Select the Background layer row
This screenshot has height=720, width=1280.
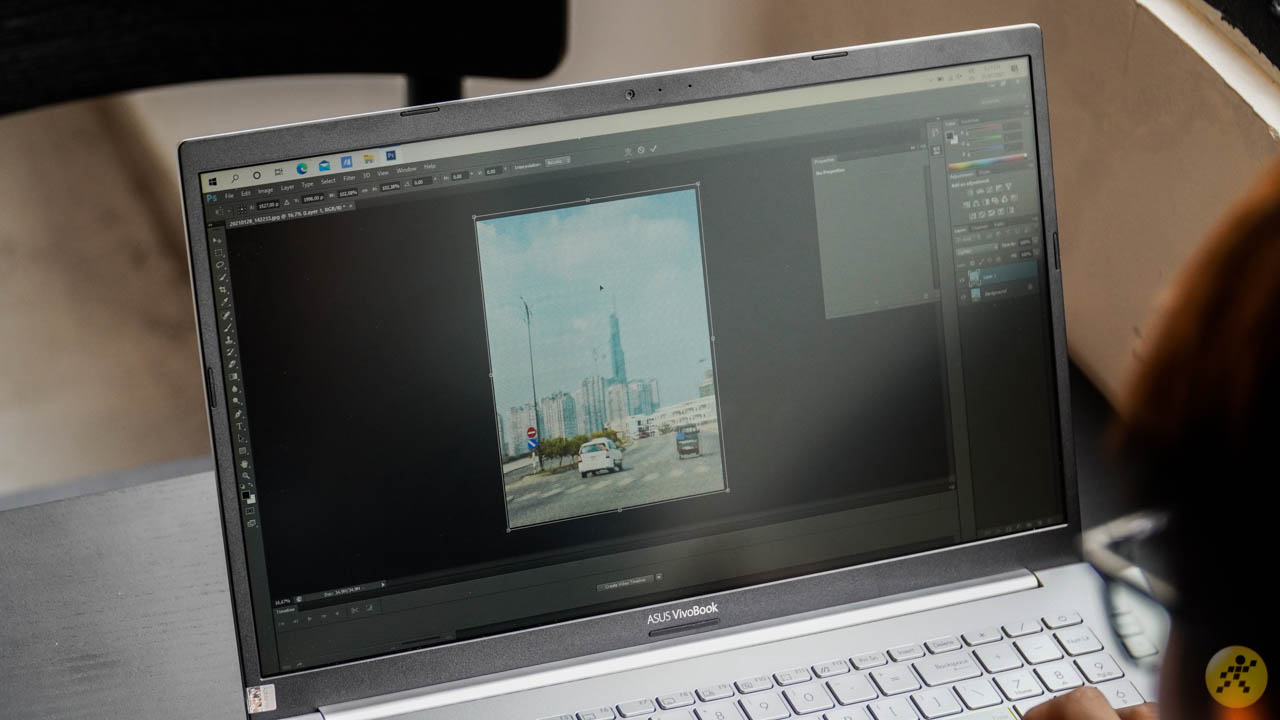pos(998,293)
